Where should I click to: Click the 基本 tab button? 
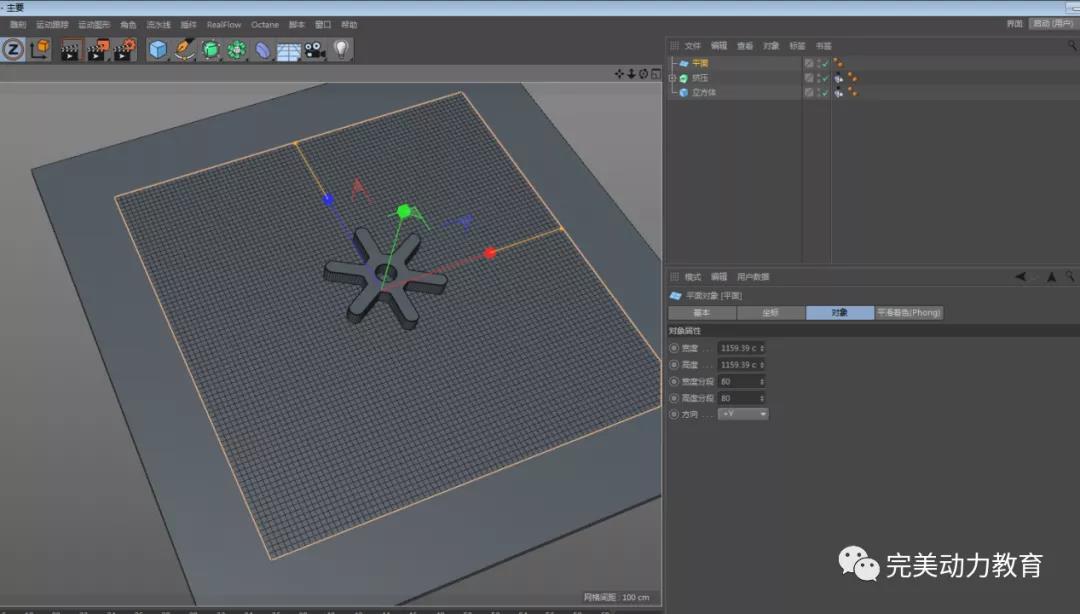tap(702, 313)
